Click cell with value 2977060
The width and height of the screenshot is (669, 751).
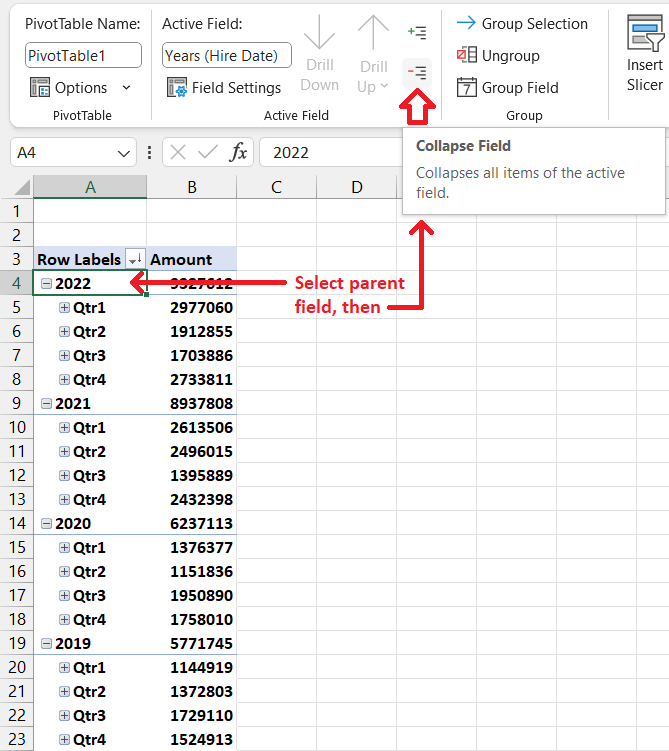[x=192, y=307]
